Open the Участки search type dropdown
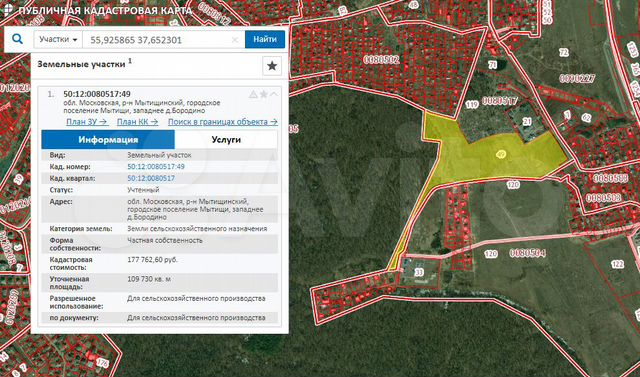 58,40
